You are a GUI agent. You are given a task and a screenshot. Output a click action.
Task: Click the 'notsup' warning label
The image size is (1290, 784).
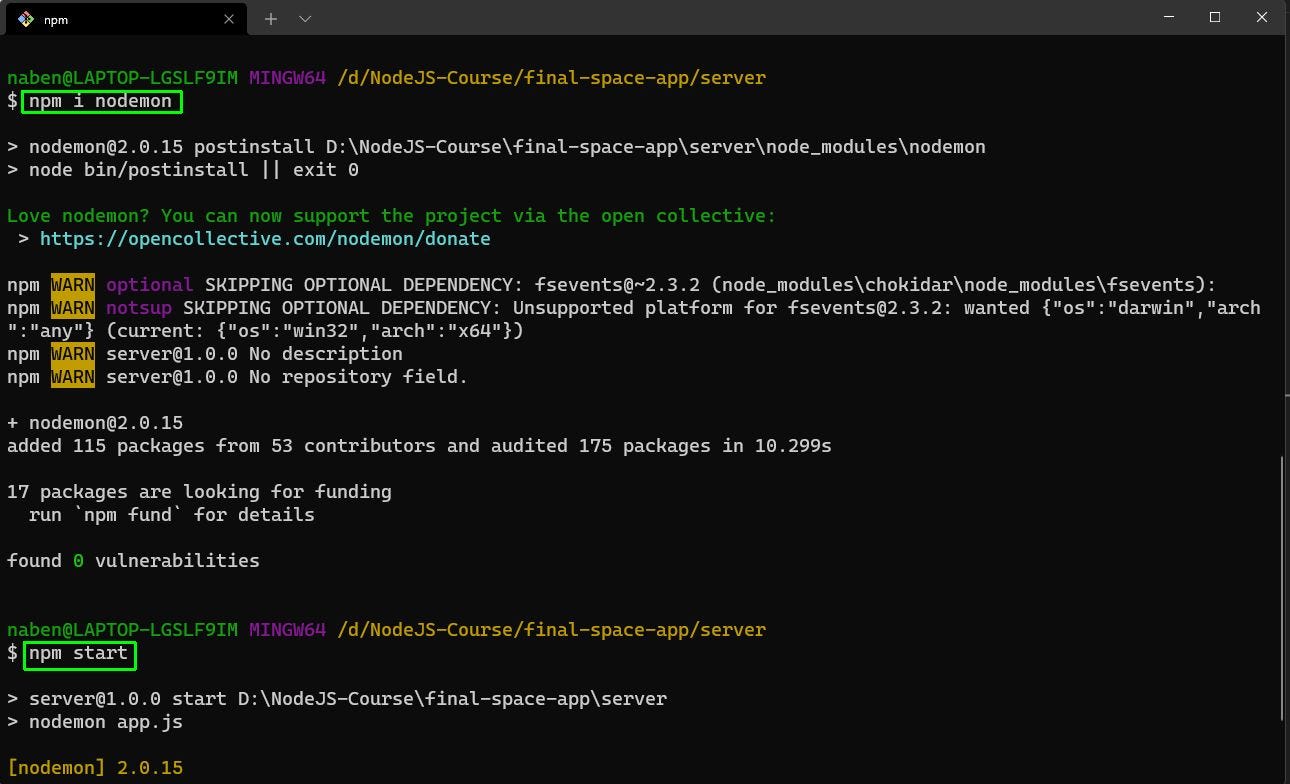pos(139,308)
